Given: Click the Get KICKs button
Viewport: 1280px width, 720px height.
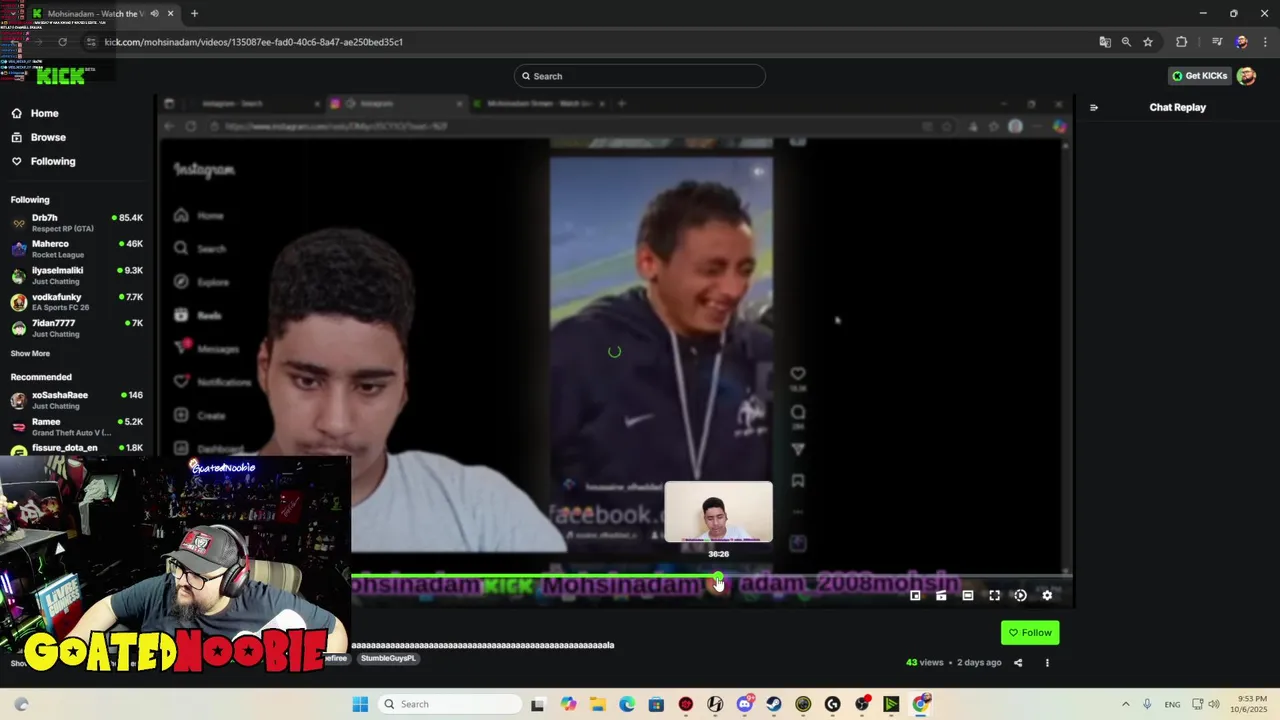Looking at the screenshot, I should (x=1199, y=76).
